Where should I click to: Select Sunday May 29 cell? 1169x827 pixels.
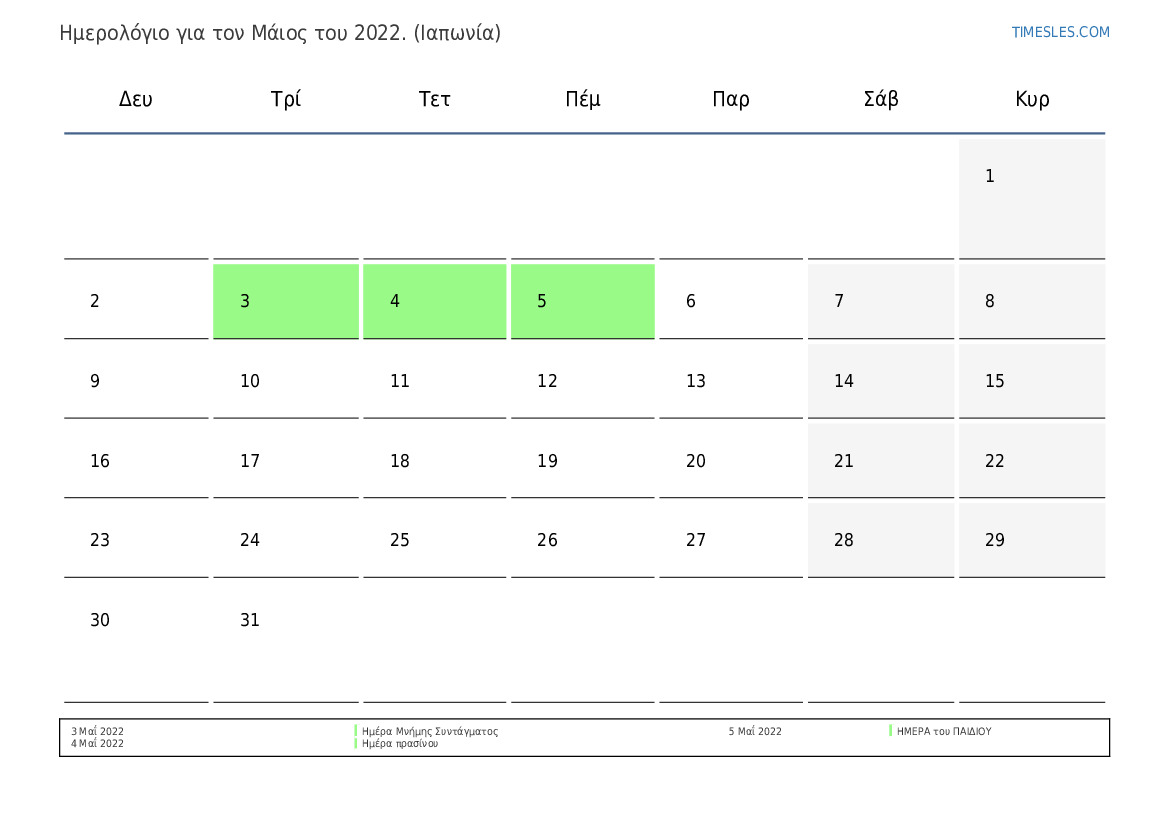pyautogui.click(x=1031, y=540)
